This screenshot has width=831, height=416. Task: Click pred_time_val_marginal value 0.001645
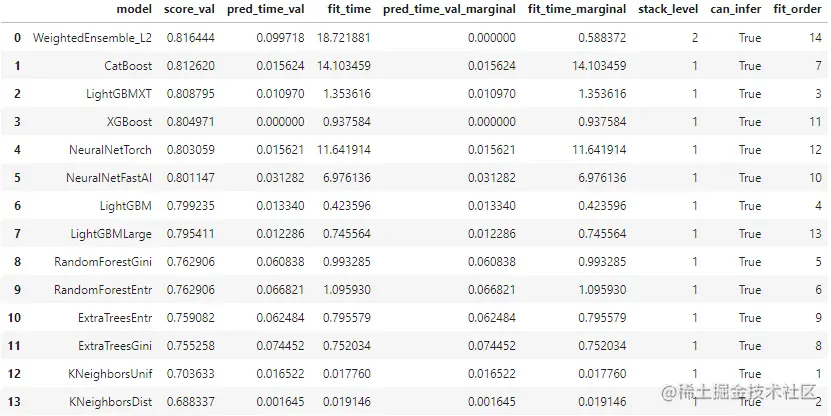(491, 402)
